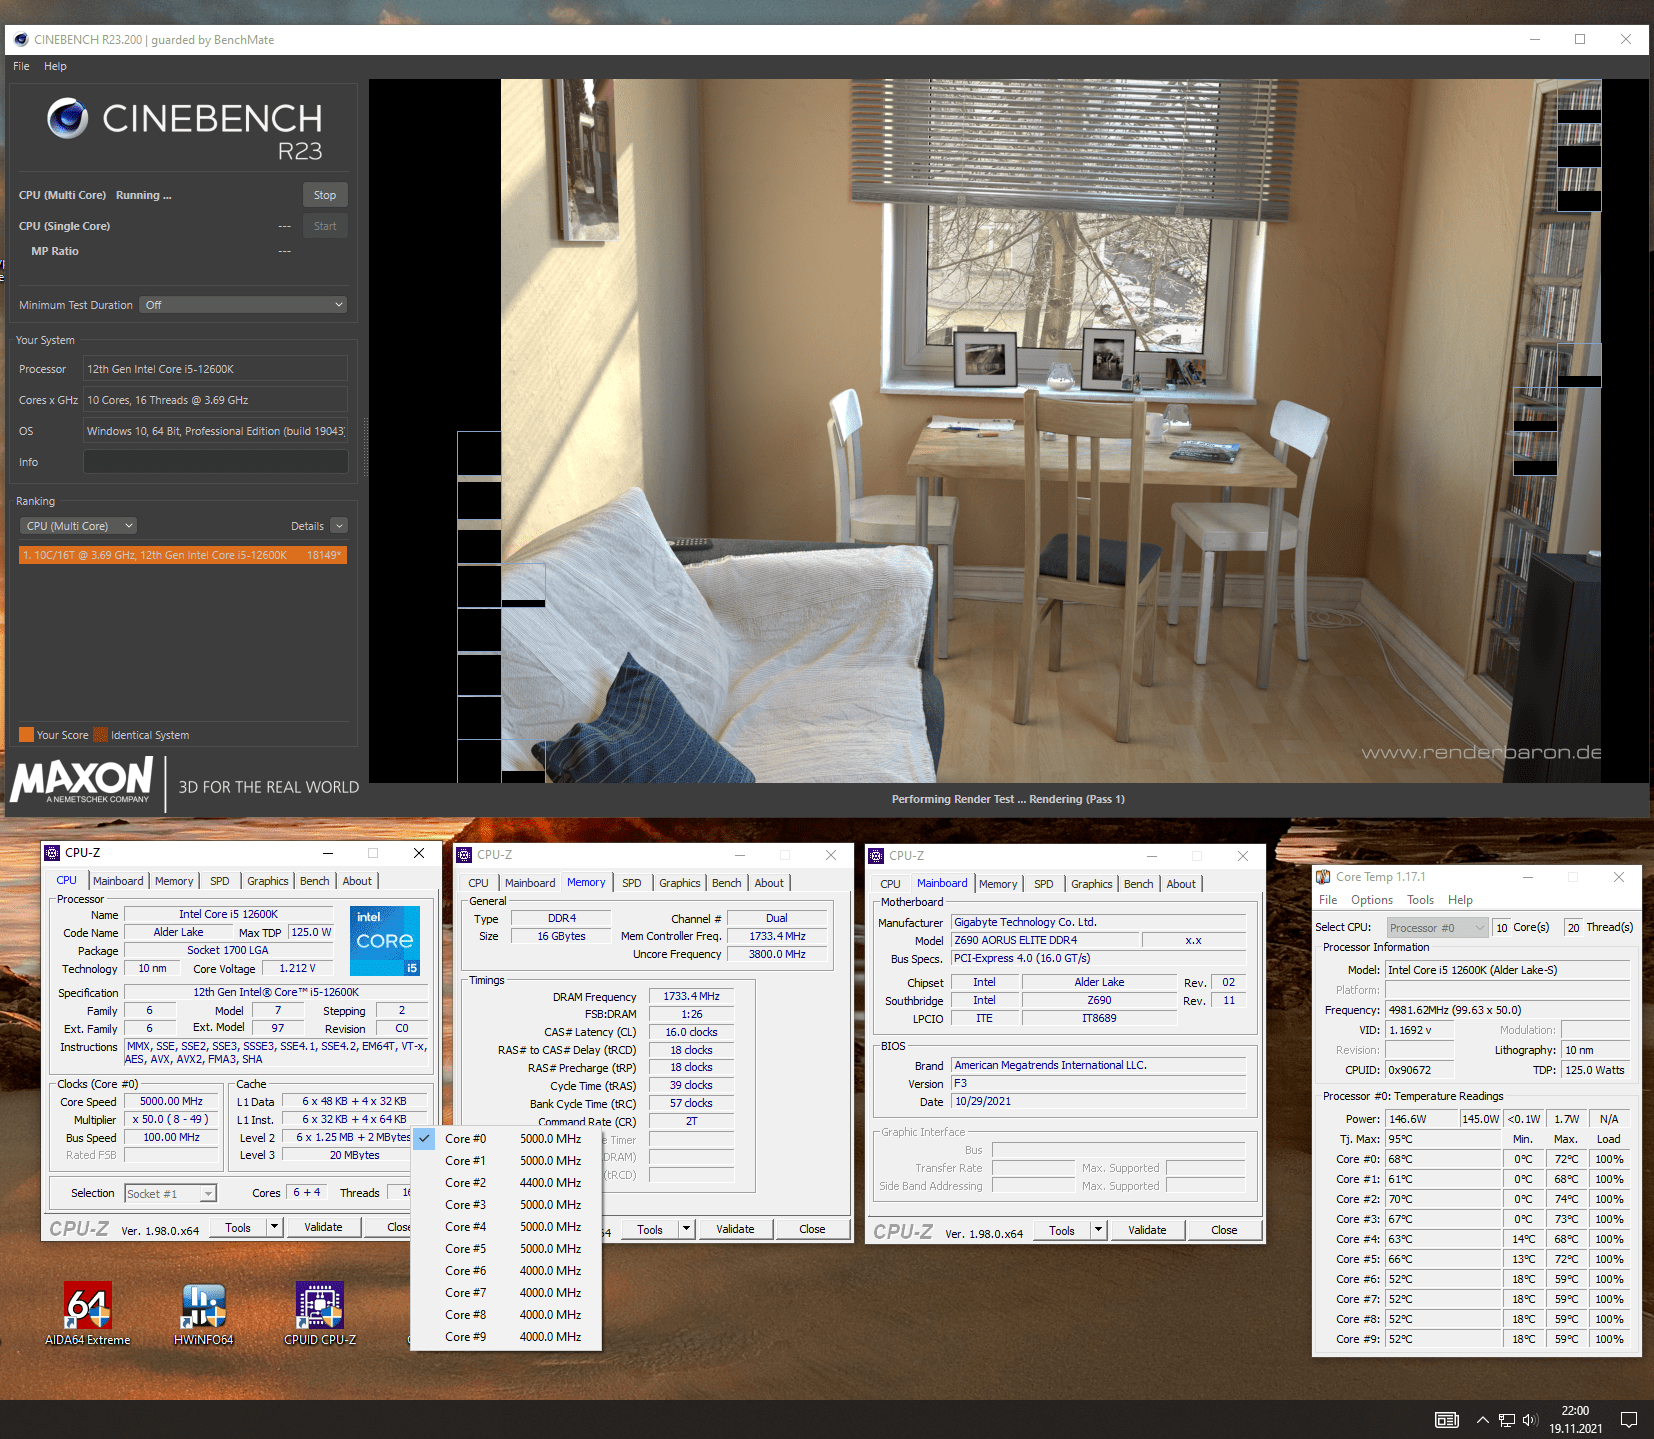1654x1439 pixels.
Task: Choose Core #2 at 4400.0 MHz from the menu
Action: tap(506, 1183)
